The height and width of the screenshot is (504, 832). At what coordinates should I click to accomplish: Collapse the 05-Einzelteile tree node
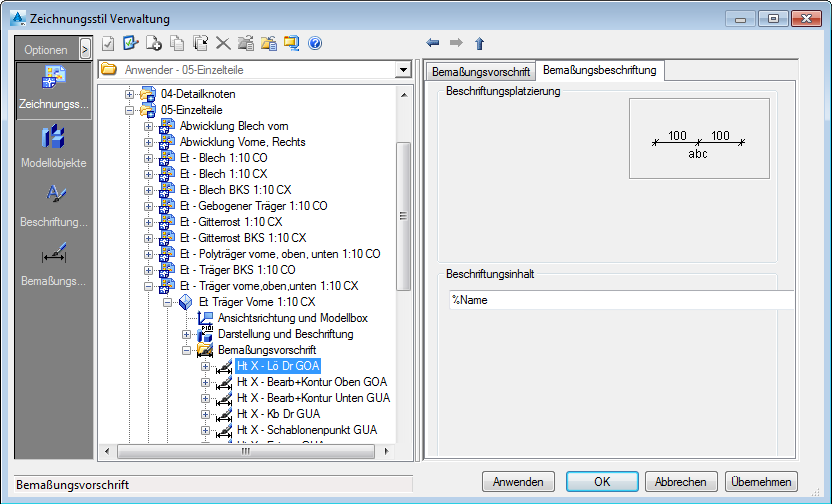pos(129,110)
